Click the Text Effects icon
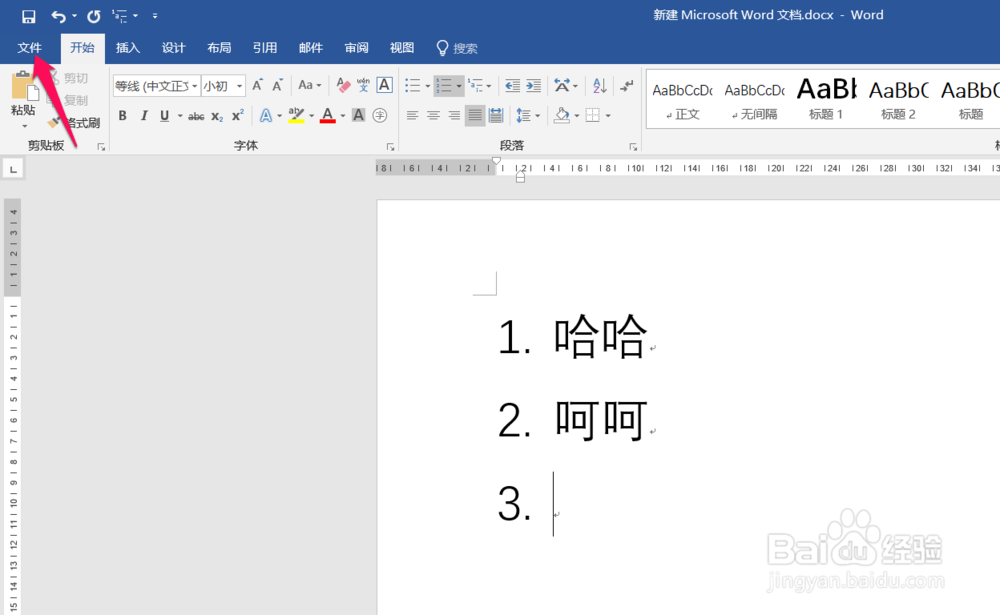 click(265, 115)
